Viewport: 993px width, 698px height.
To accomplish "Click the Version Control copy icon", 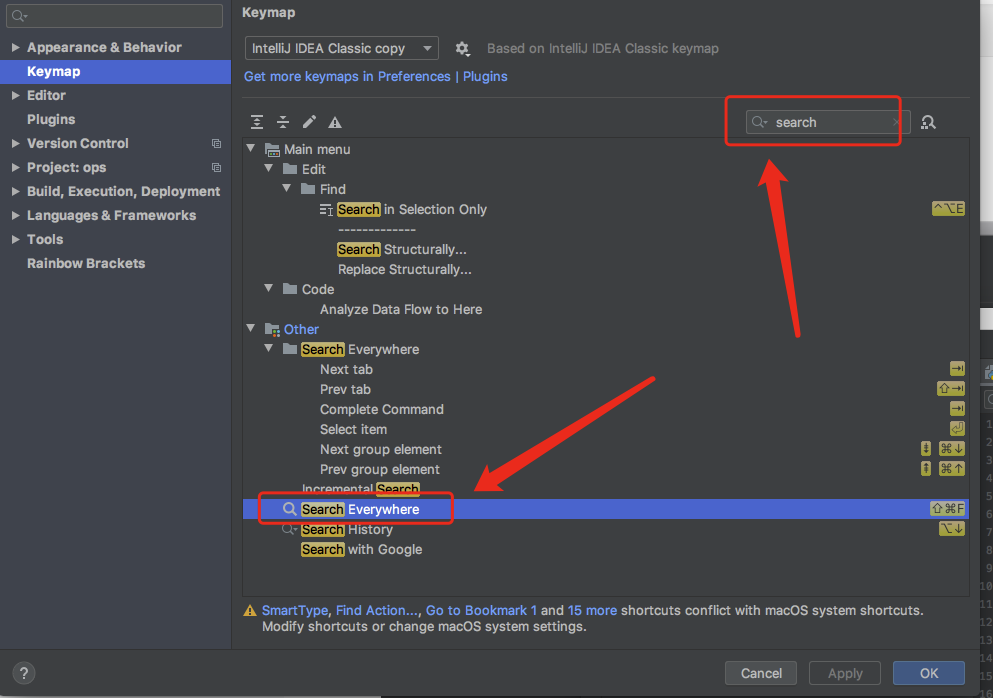I will pos(217,143).
